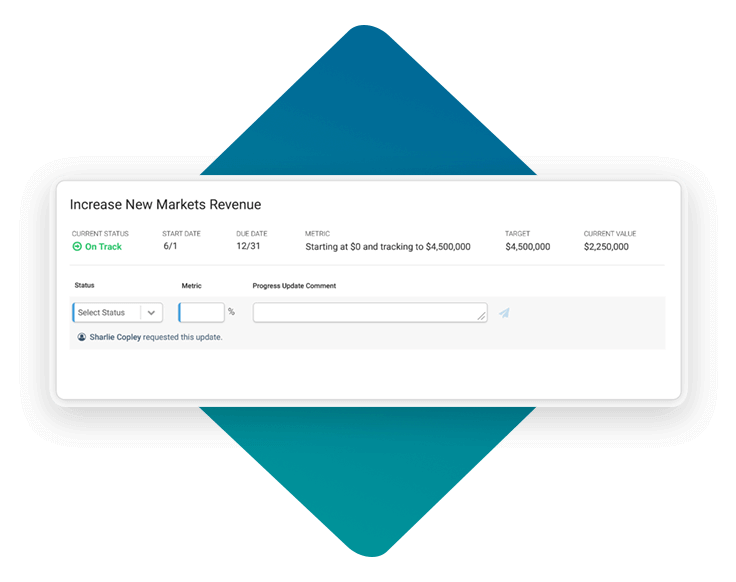Click the comment box resize handle
This screenshot has width=736, height=582.
pos(482,317)
